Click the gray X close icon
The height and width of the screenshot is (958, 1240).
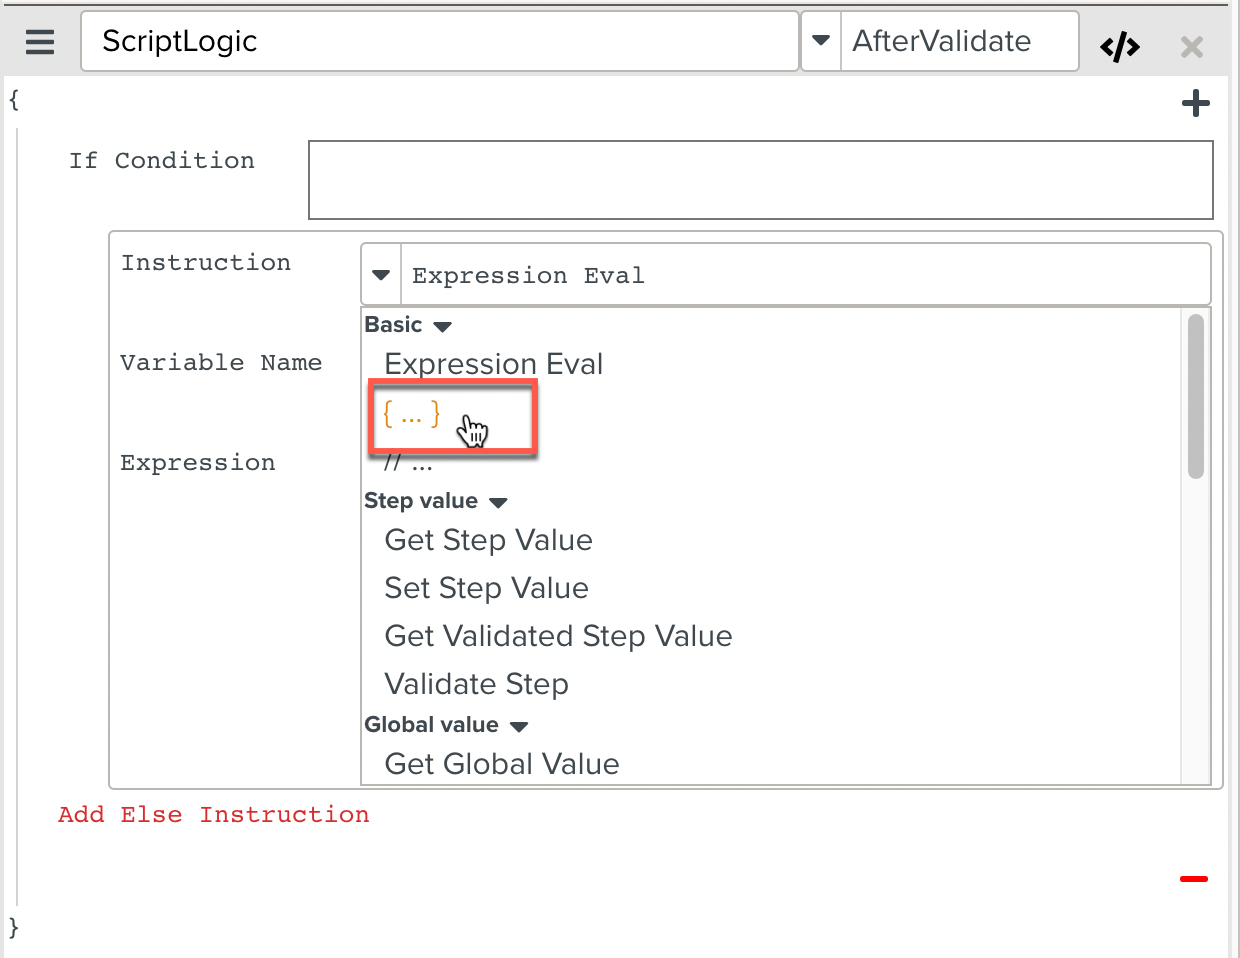(x=1191, y=47)
